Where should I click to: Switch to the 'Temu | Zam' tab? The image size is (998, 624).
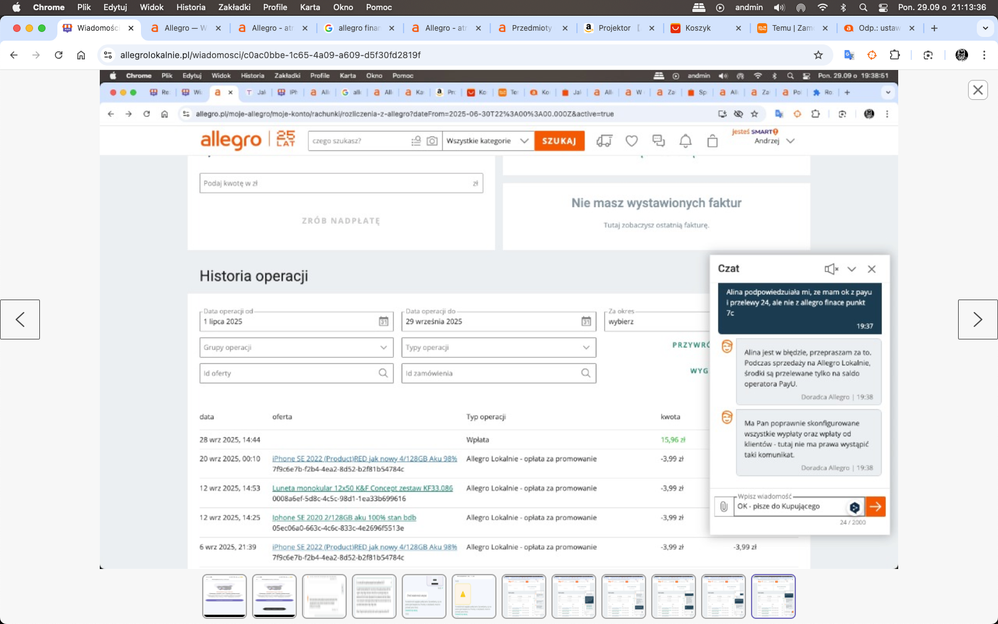793,28
